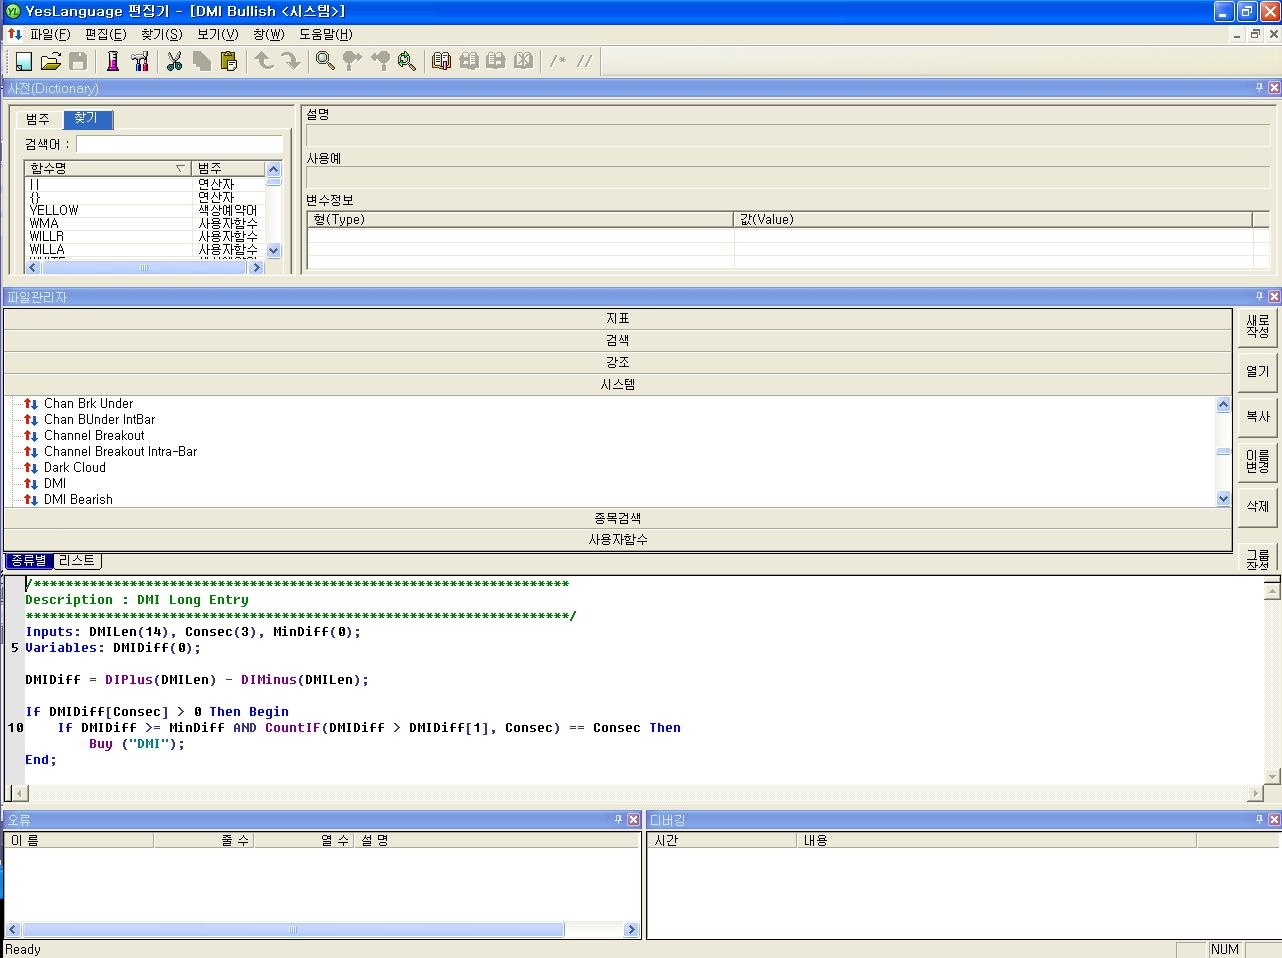
Task: Click the scissors Cut icon
Action: tap(174, 61)
